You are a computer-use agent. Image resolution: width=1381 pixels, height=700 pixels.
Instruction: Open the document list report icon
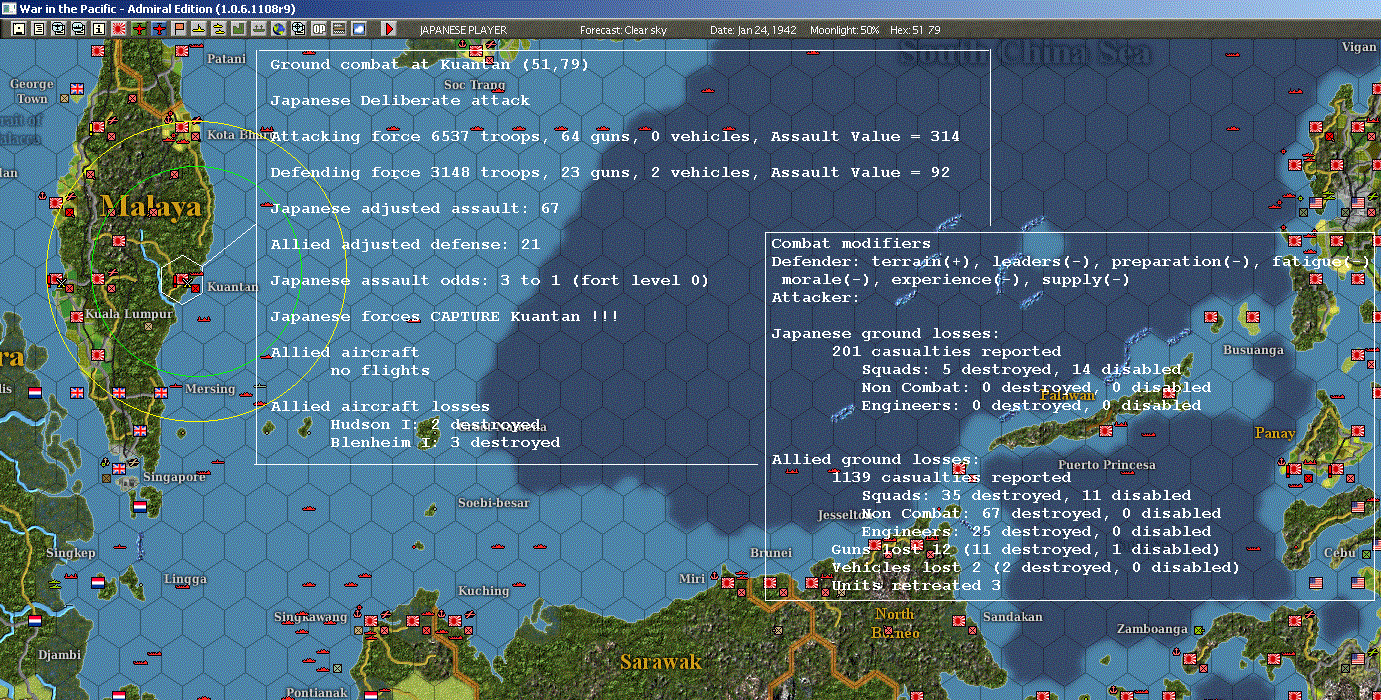(38, 30)
